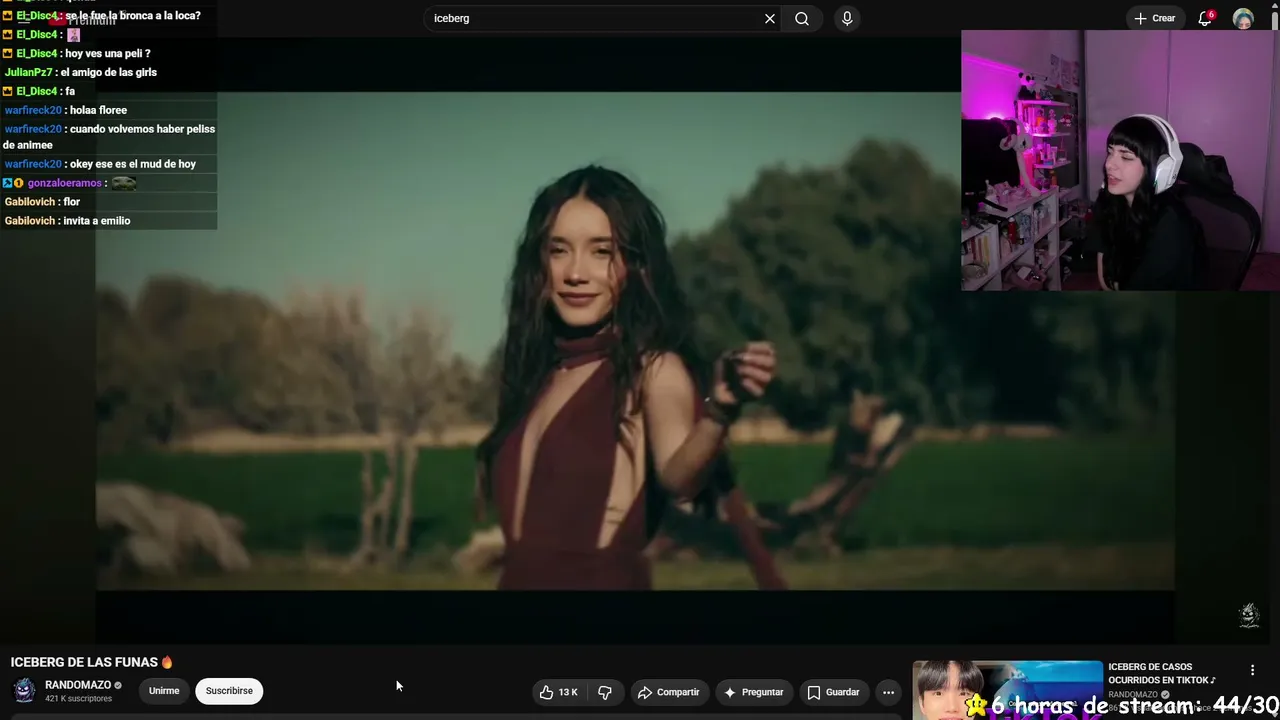
Task: Click Gabilovich's chat message 'flor'
Action: 72,202
